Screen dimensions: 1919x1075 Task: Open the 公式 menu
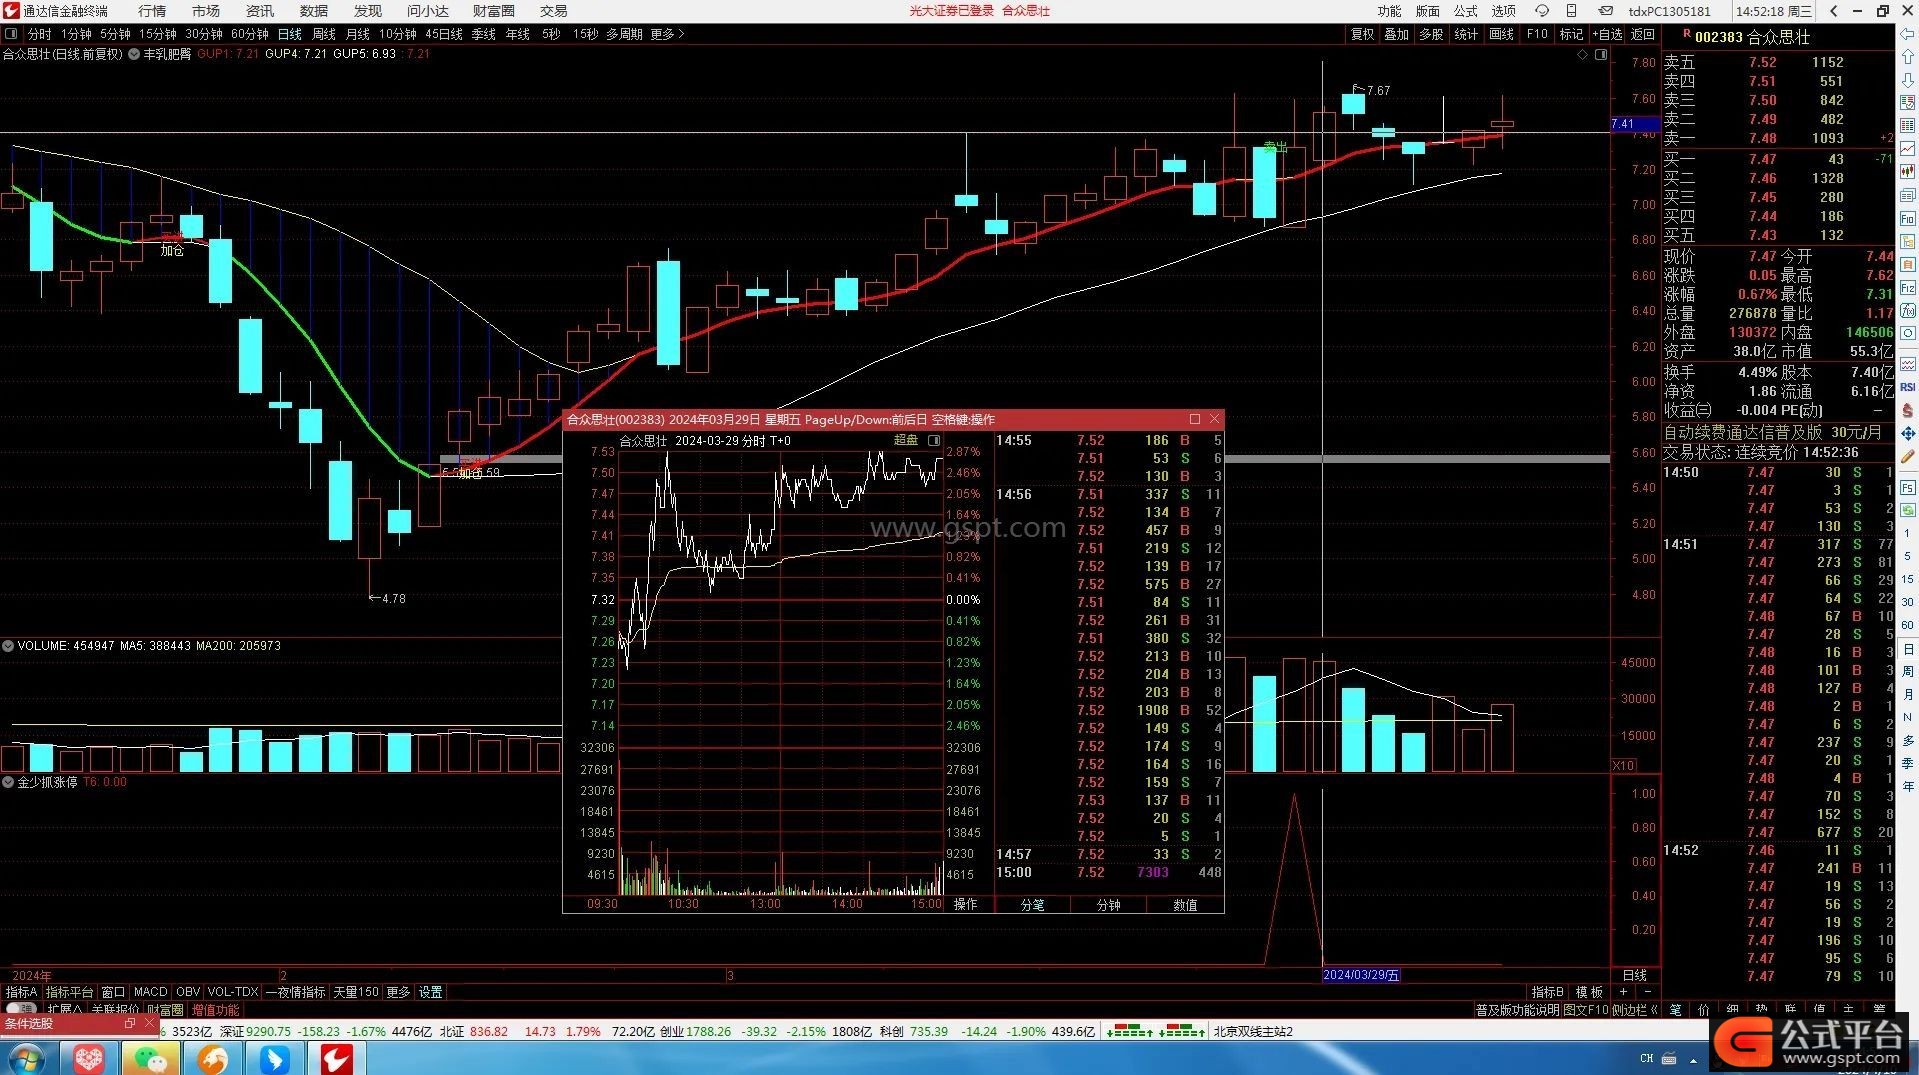point(1465,11)
